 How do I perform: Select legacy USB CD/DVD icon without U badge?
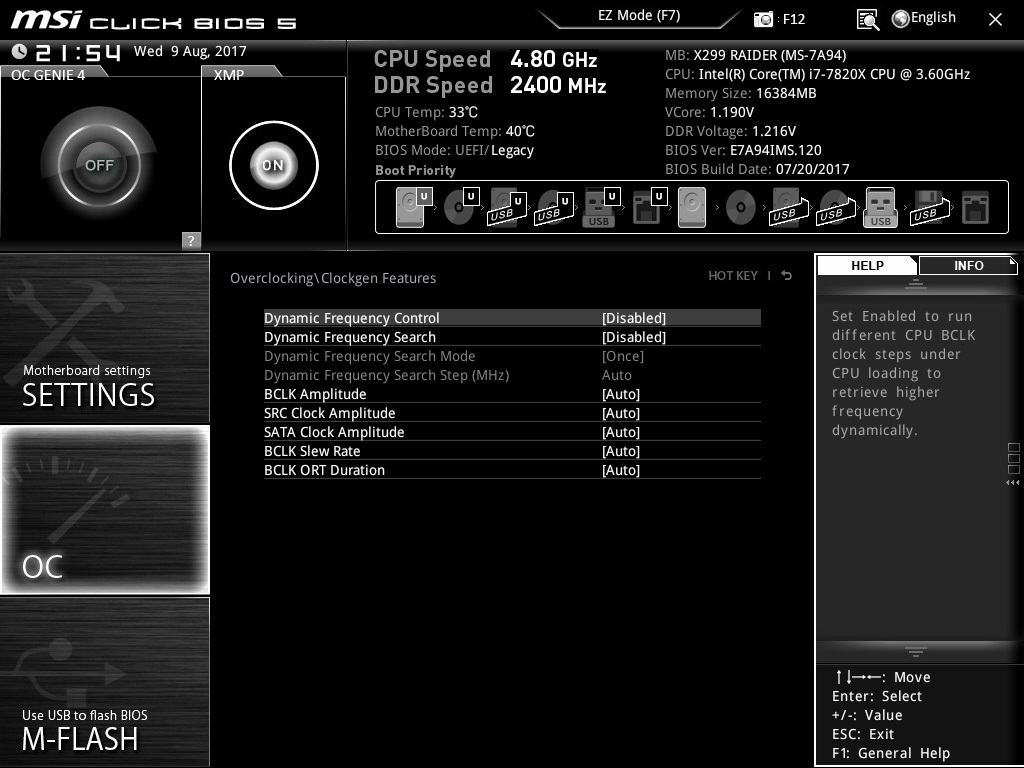coord(835,208)
